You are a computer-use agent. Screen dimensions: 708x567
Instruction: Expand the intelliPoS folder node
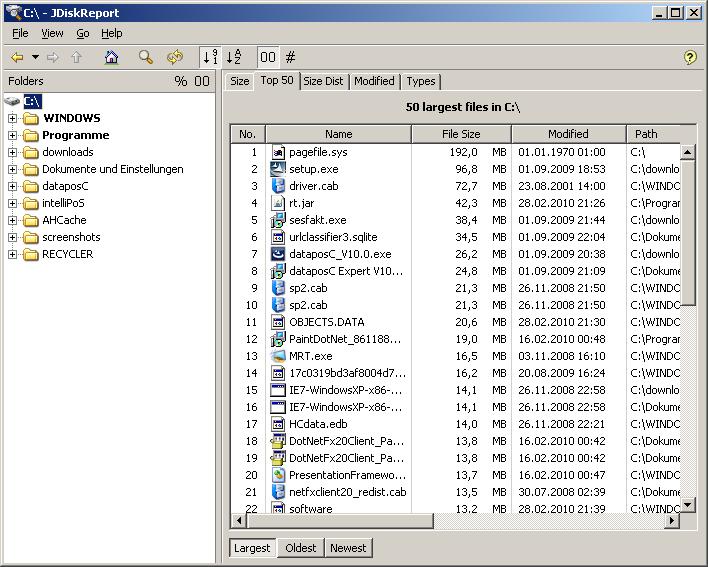click(13, 203)
